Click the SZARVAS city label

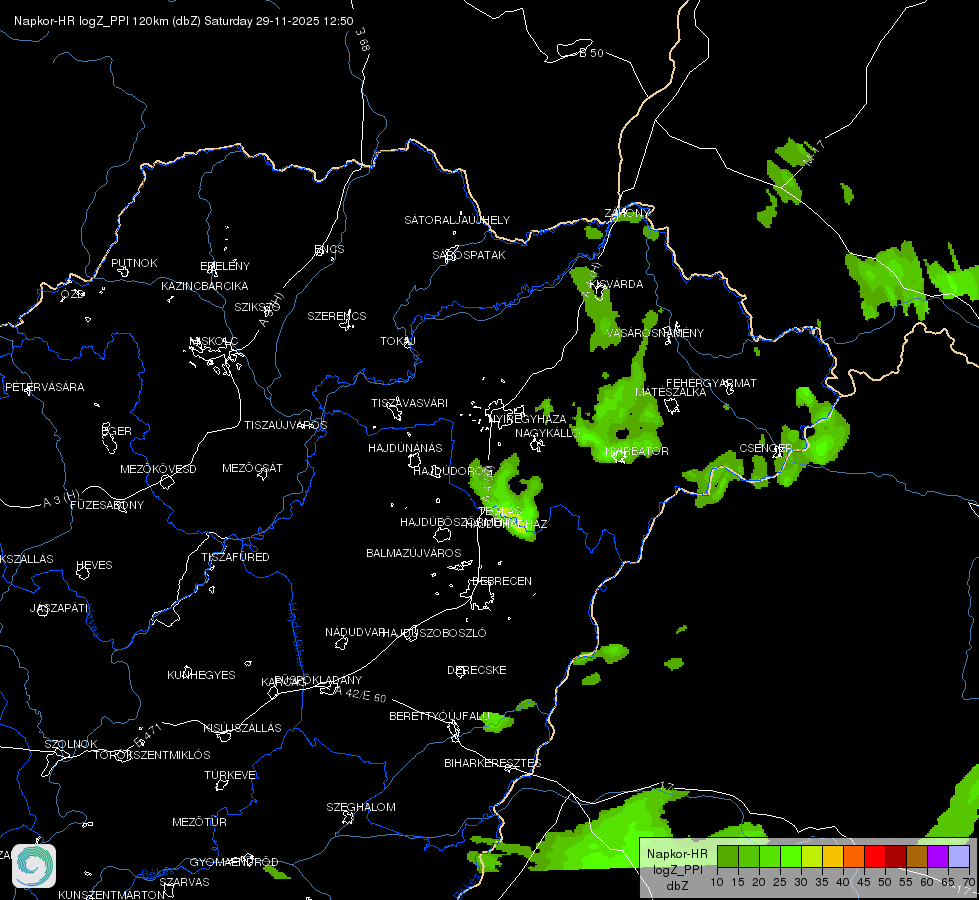[184, 882]
